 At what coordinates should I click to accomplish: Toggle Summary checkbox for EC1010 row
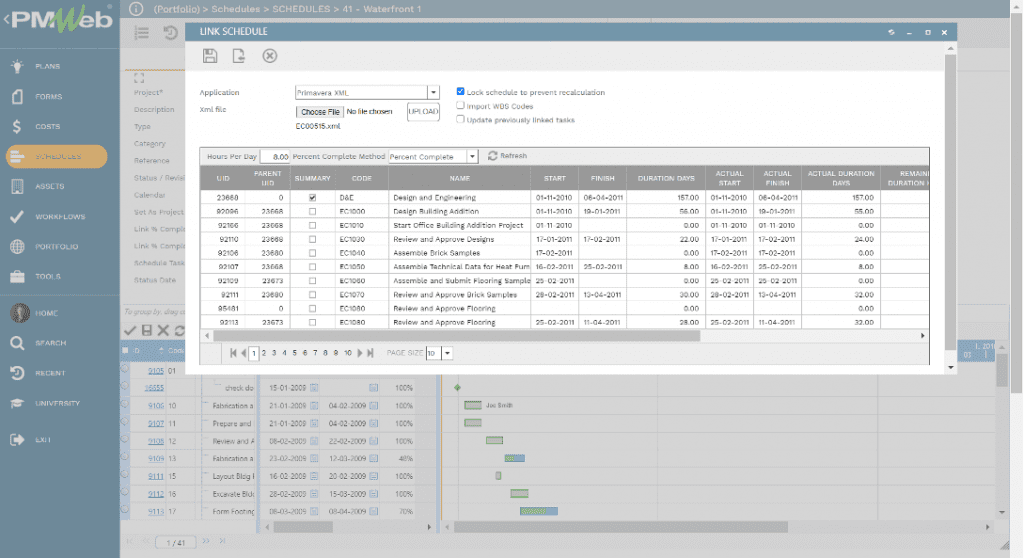[312, 225]
